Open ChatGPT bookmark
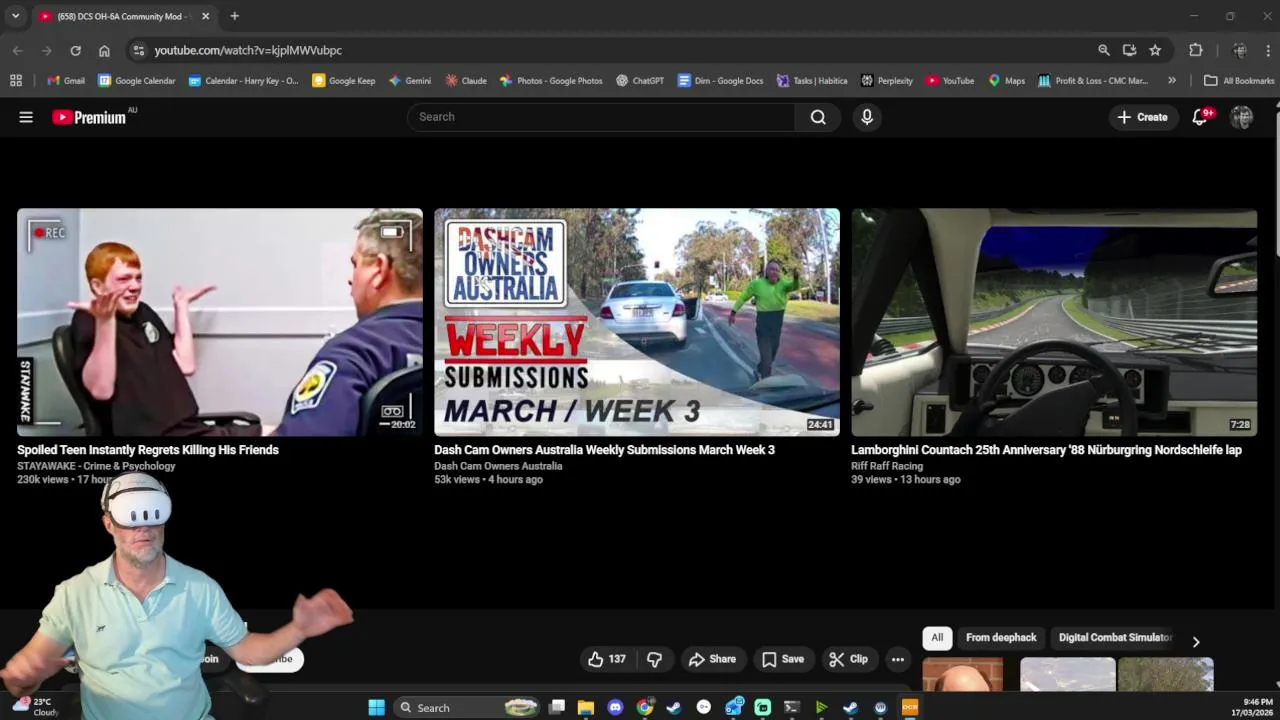Screen dimensions: 1280x720 [640, 81]
